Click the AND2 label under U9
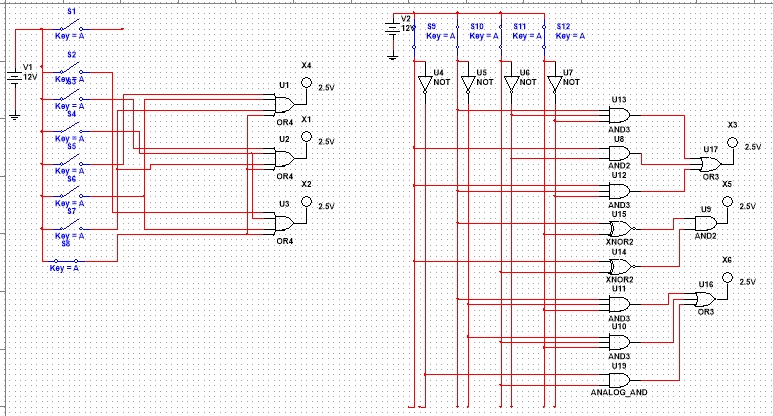 coord(705,236)
